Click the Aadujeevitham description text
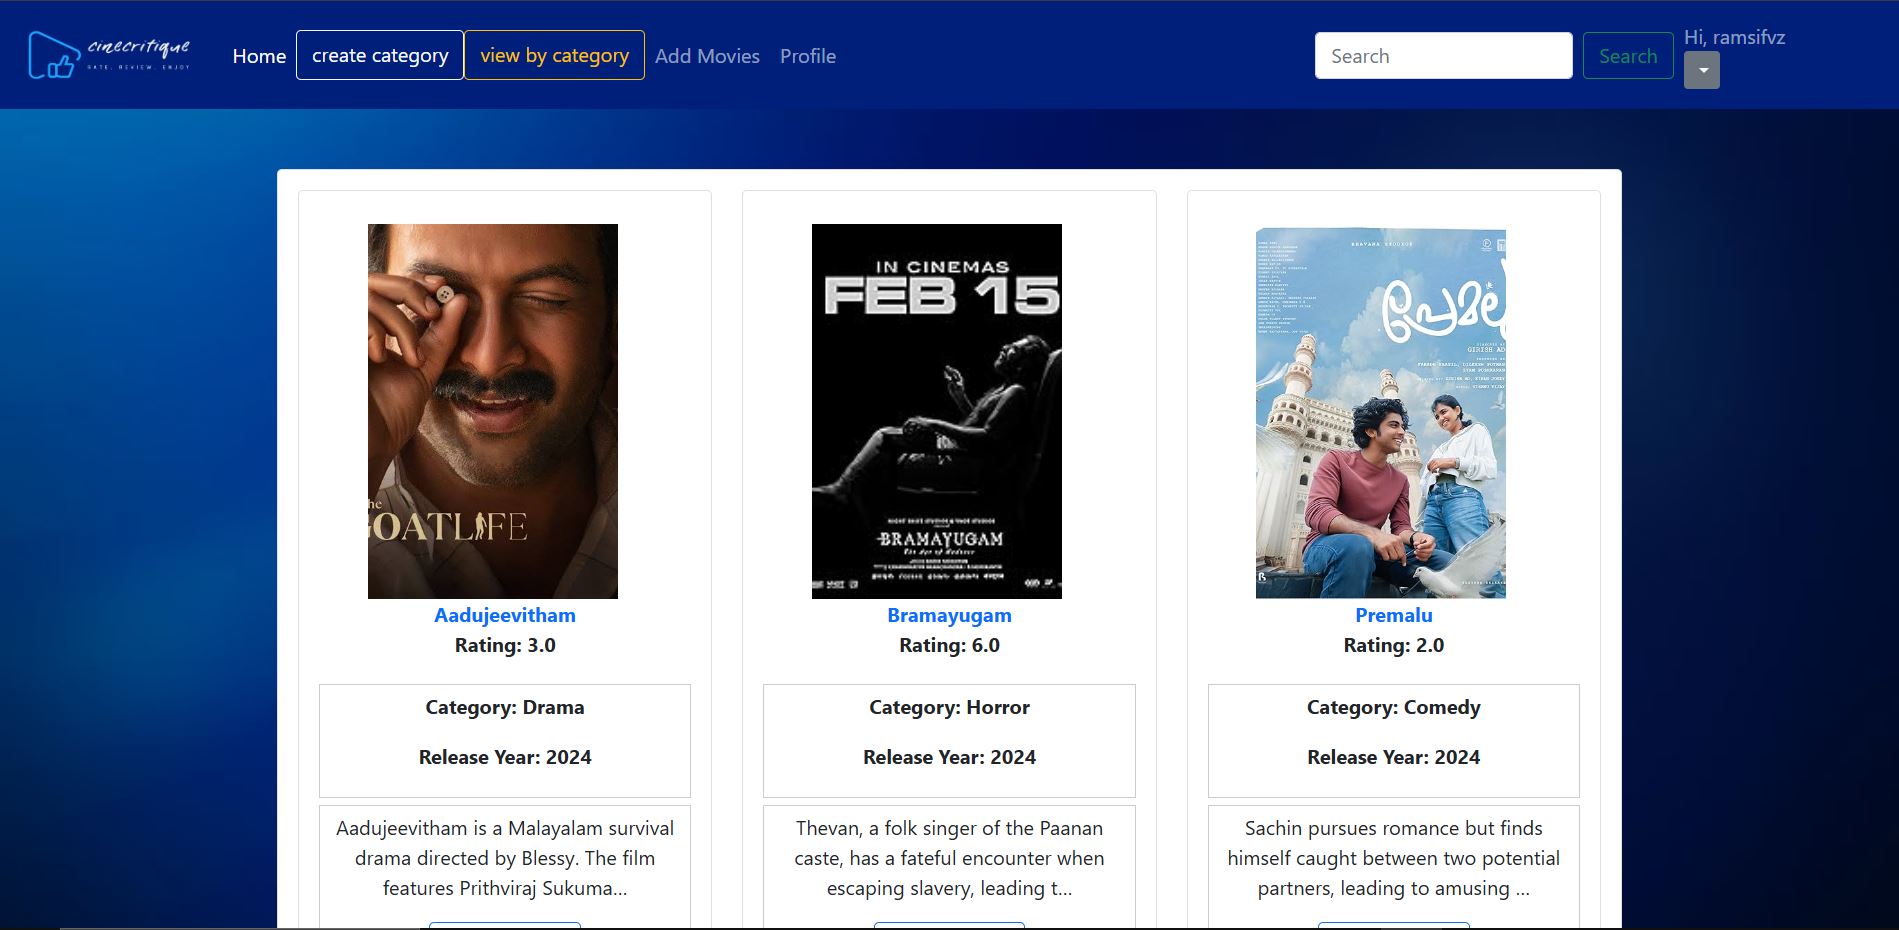This screenshot has width=1899, height=930. coord(504,858)
